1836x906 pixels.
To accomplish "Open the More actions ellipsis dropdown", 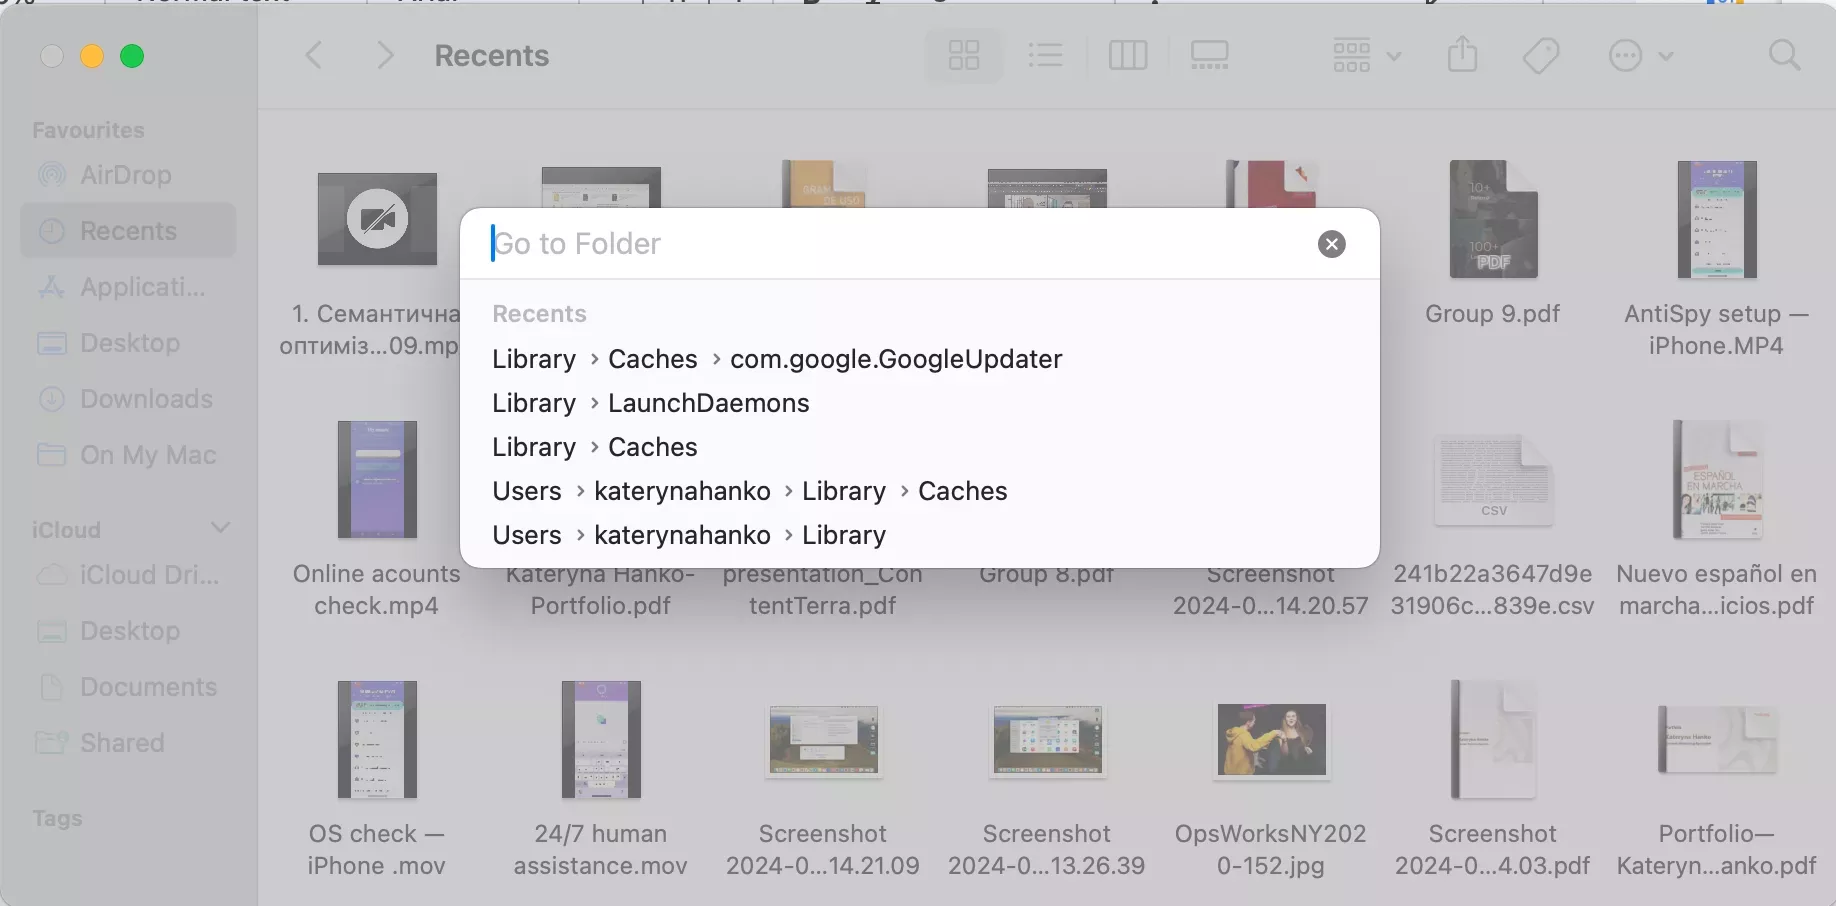I will [1640, 55].
